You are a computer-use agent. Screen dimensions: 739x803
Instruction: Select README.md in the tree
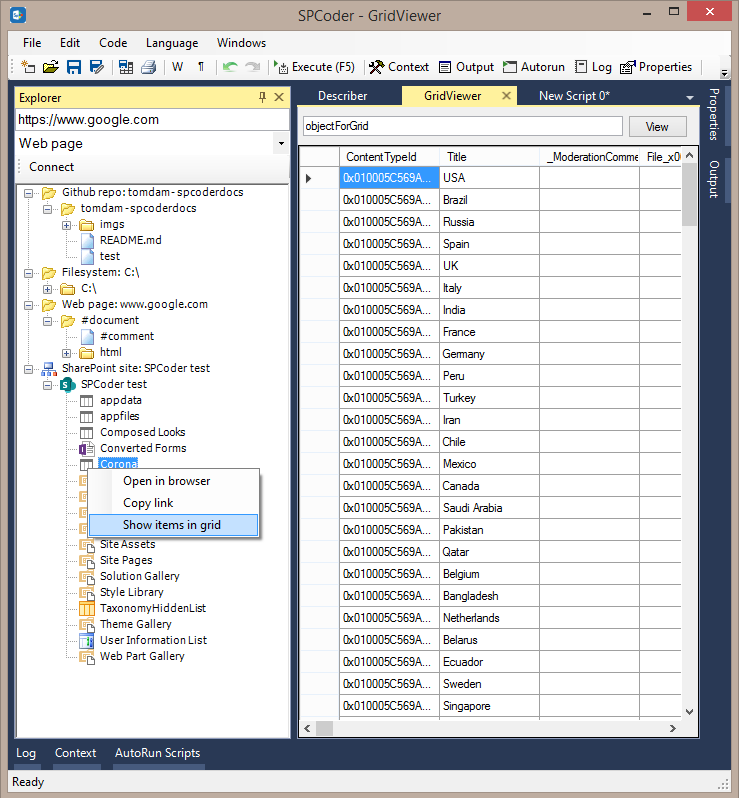(x=131, y=240)
